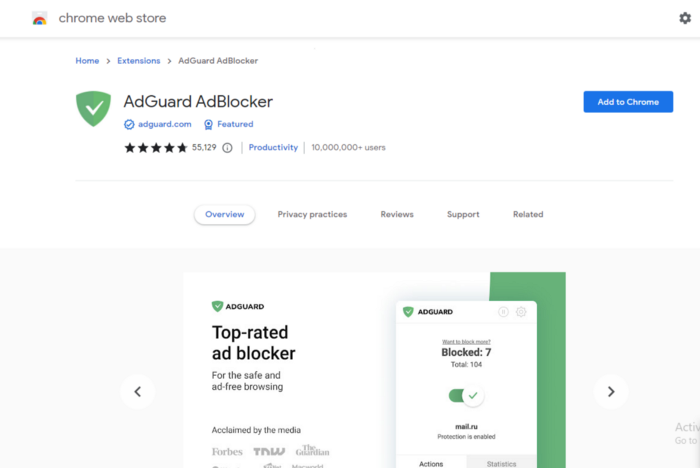Click the verified publisher badge icon
This screenshot has height=468, width=700.
pos(129,125)
